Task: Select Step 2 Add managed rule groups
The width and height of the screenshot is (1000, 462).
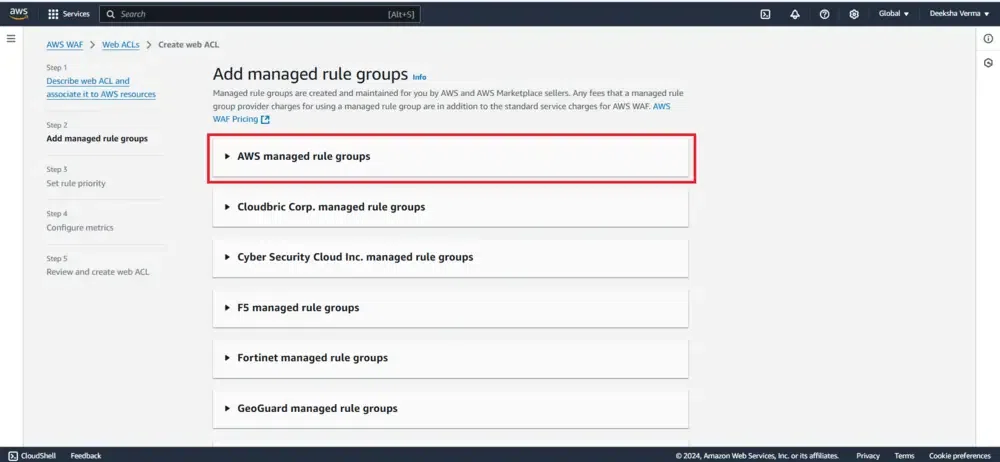Action: click(97, 138)
